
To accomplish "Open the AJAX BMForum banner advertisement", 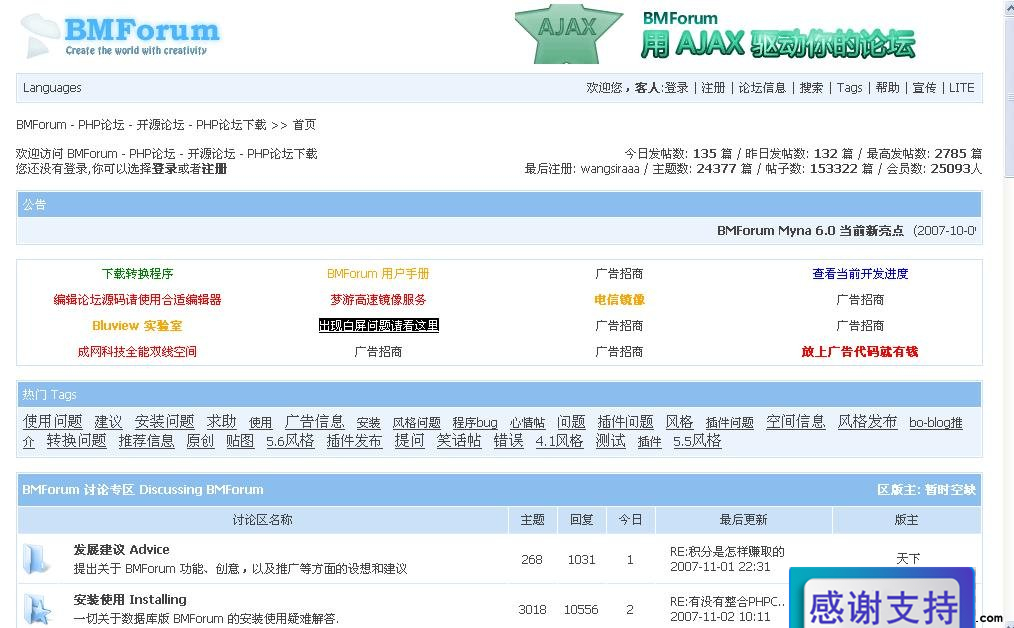I will pyautogui.click(x=716, y=34).
